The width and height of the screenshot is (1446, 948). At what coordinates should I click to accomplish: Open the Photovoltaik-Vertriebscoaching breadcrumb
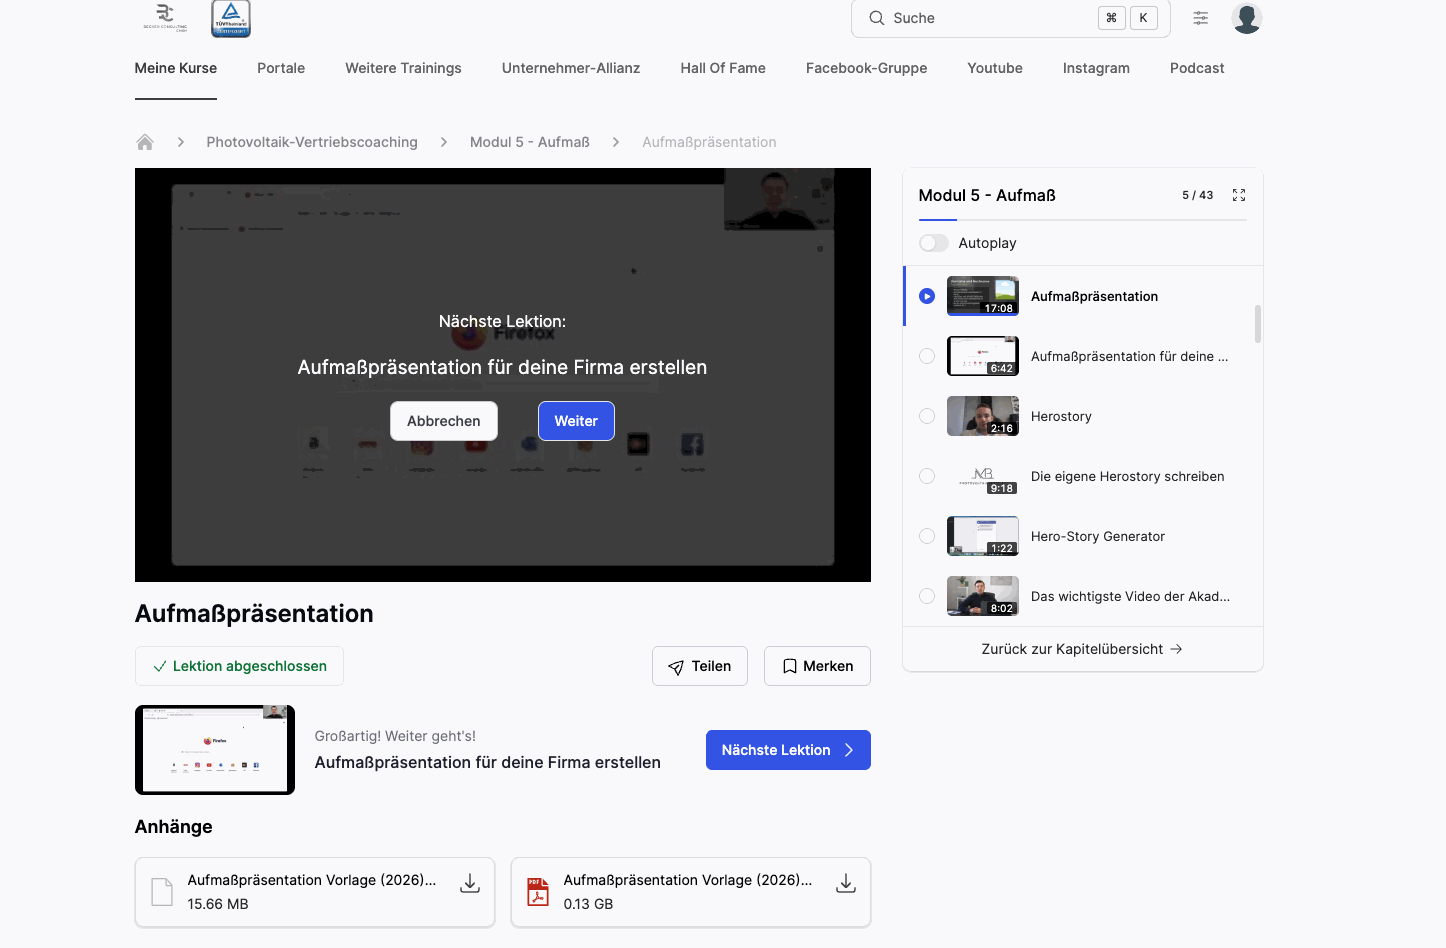(312, 142)
